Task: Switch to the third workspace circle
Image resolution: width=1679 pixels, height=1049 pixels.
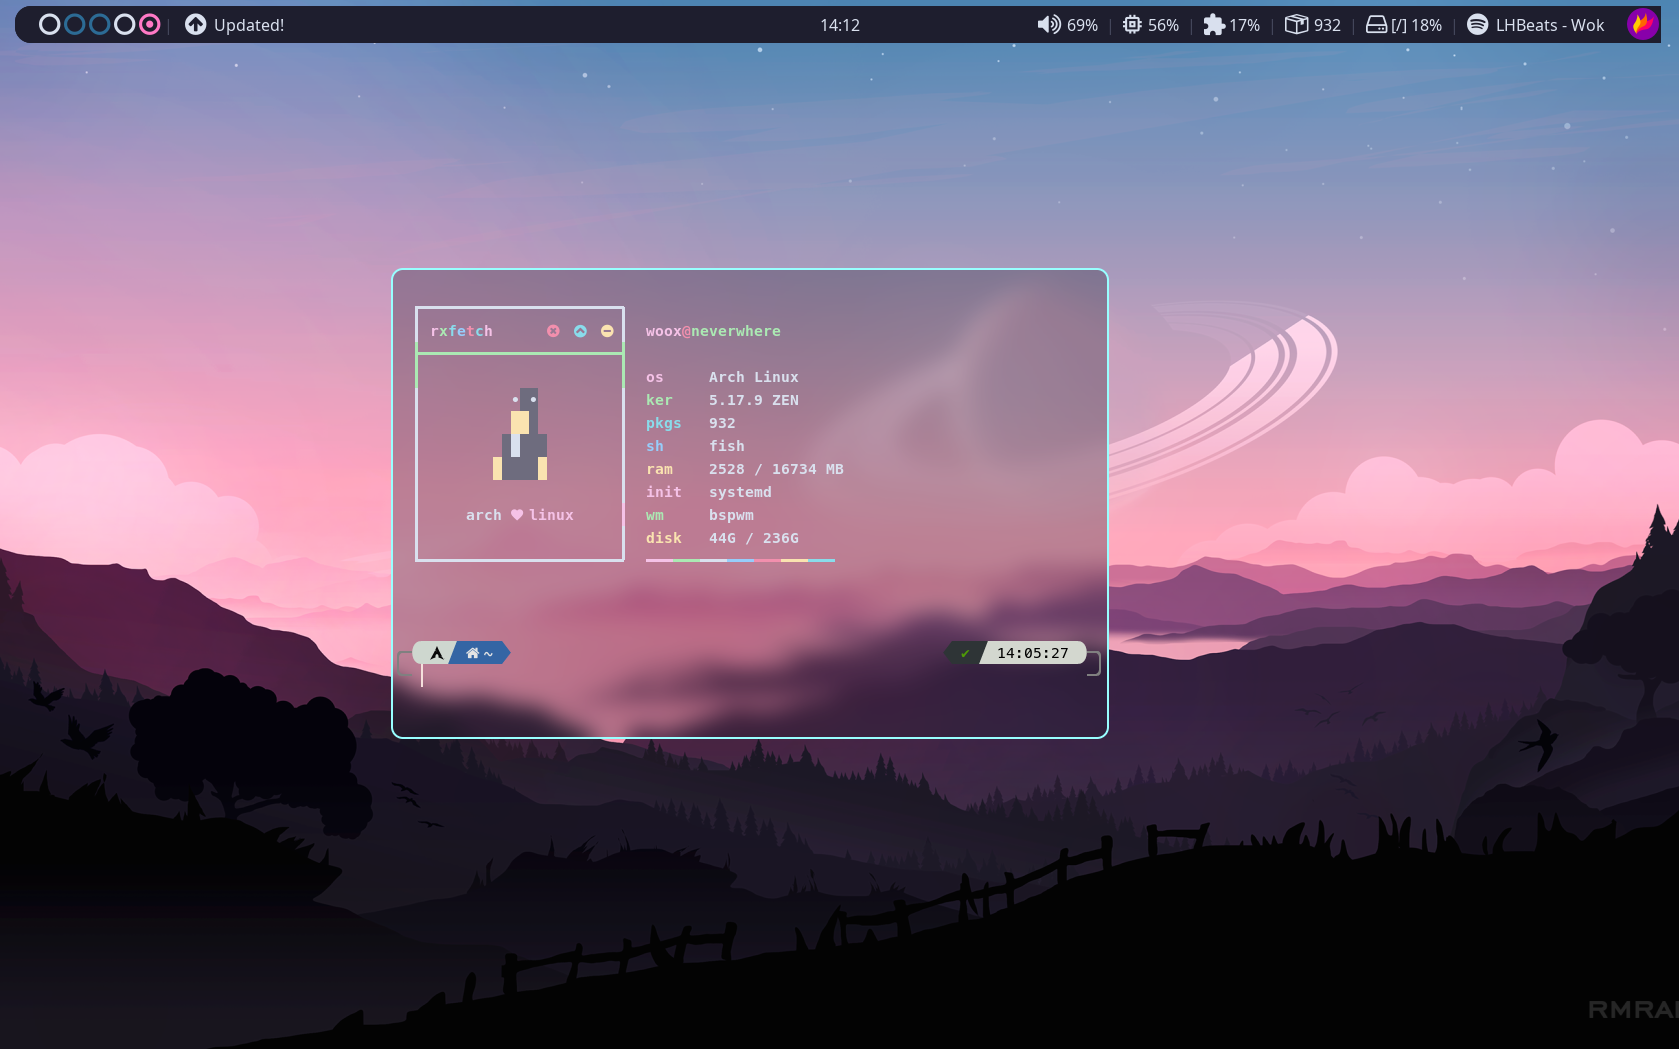Action: click(x=99, y=24)
